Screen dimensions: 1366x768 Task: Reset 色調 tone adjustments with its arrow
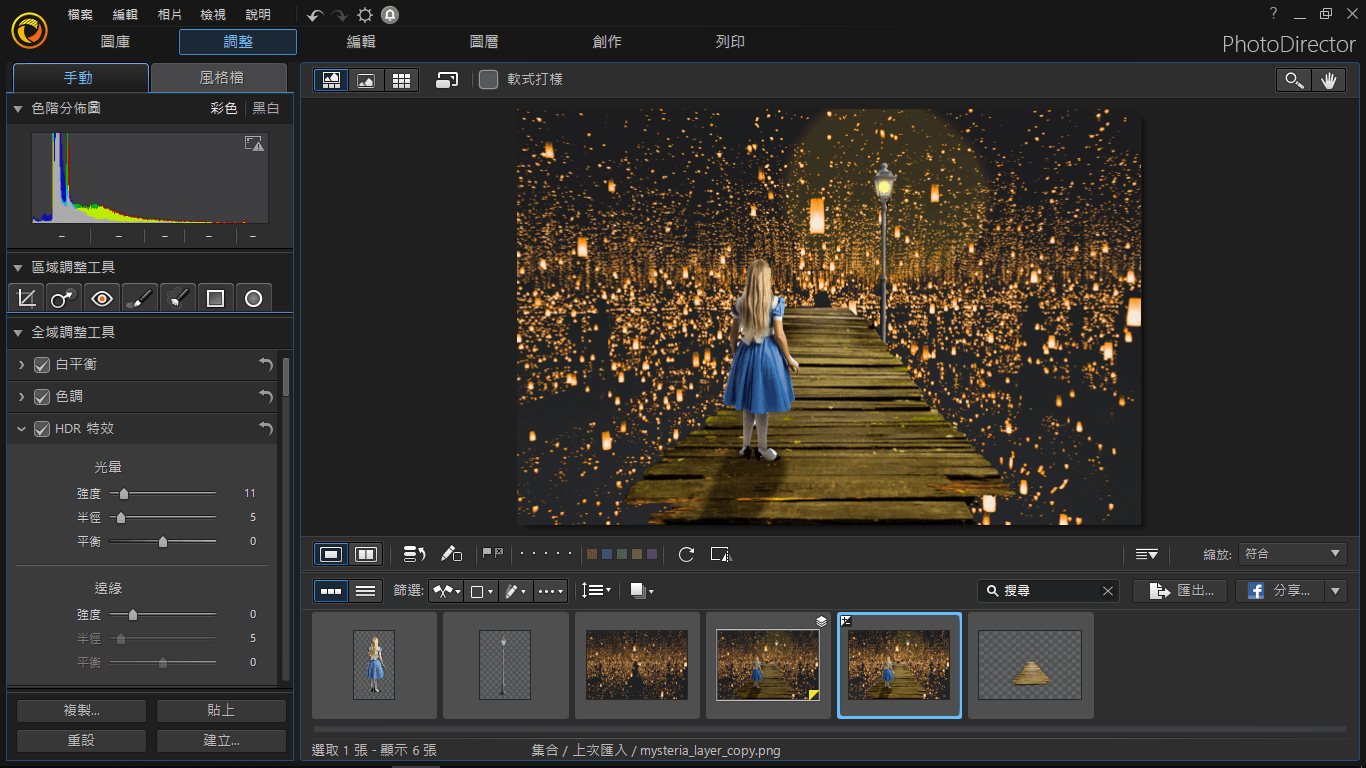[265, 397]
